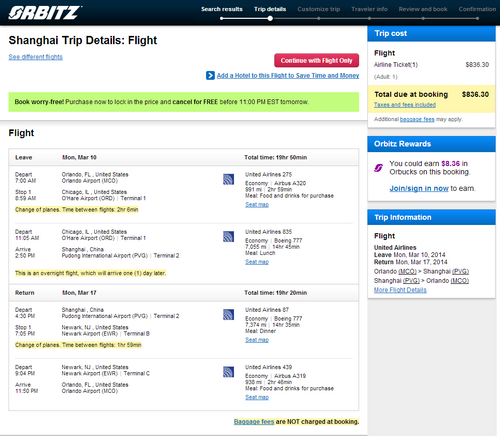This screenshot has width=500, height=436.
Task: Click United Airlines logo for flight 835
Action: [228, 237]
